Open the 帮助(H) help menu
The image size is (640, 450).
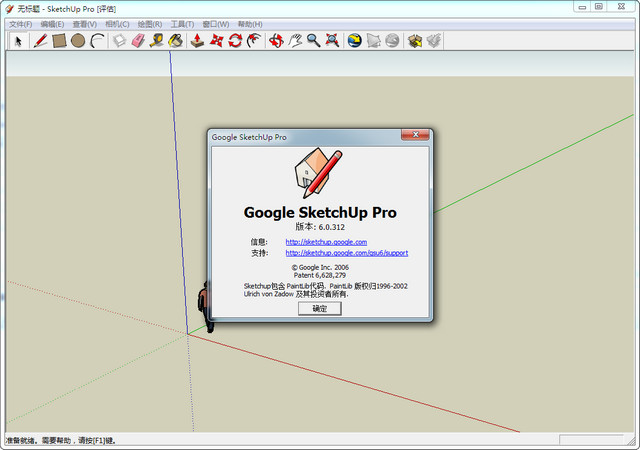[x=250, y=24]
